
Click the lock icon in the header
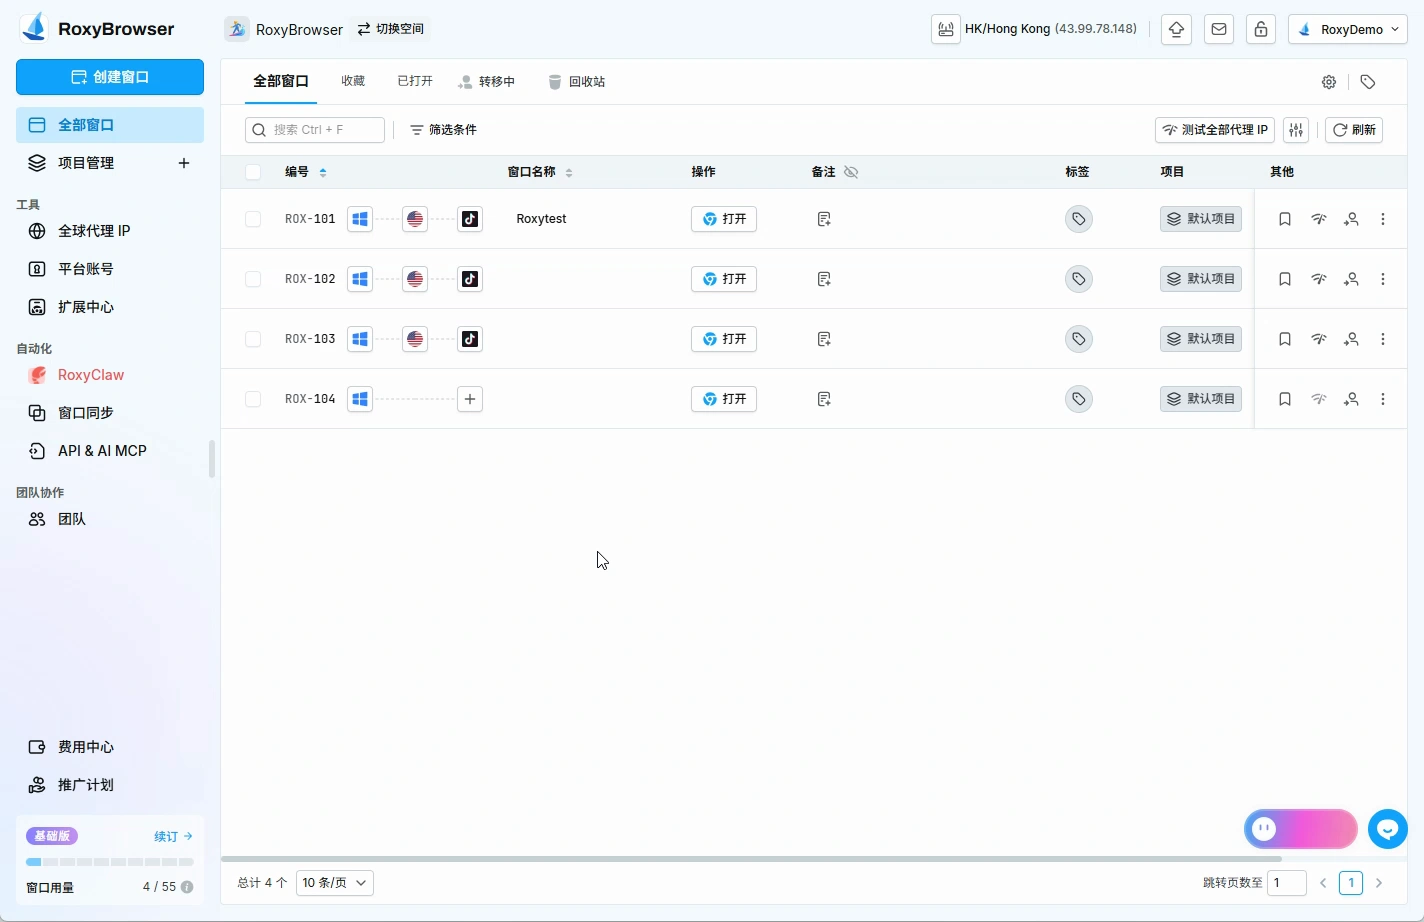click(x=1261, y=29)
